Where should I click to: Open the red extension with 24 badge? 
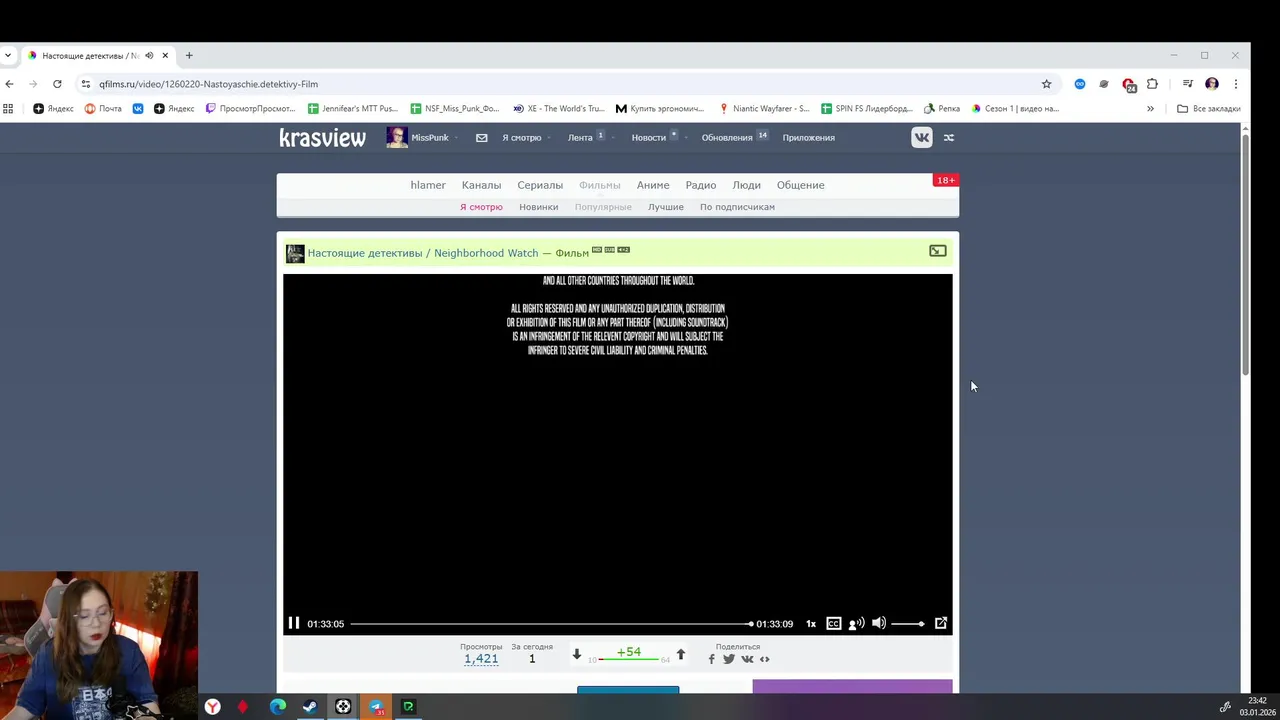[x=1128, y=85]
